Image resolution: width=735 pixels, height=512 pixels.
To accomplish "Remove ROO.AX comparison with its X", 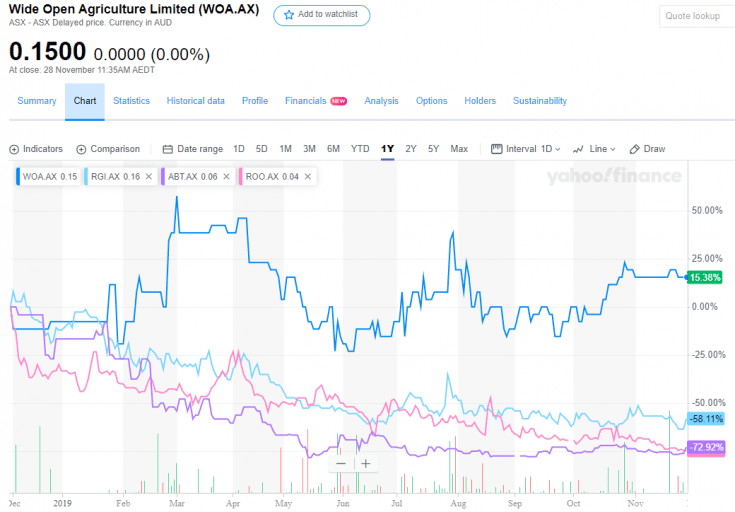I will point(308,177).
